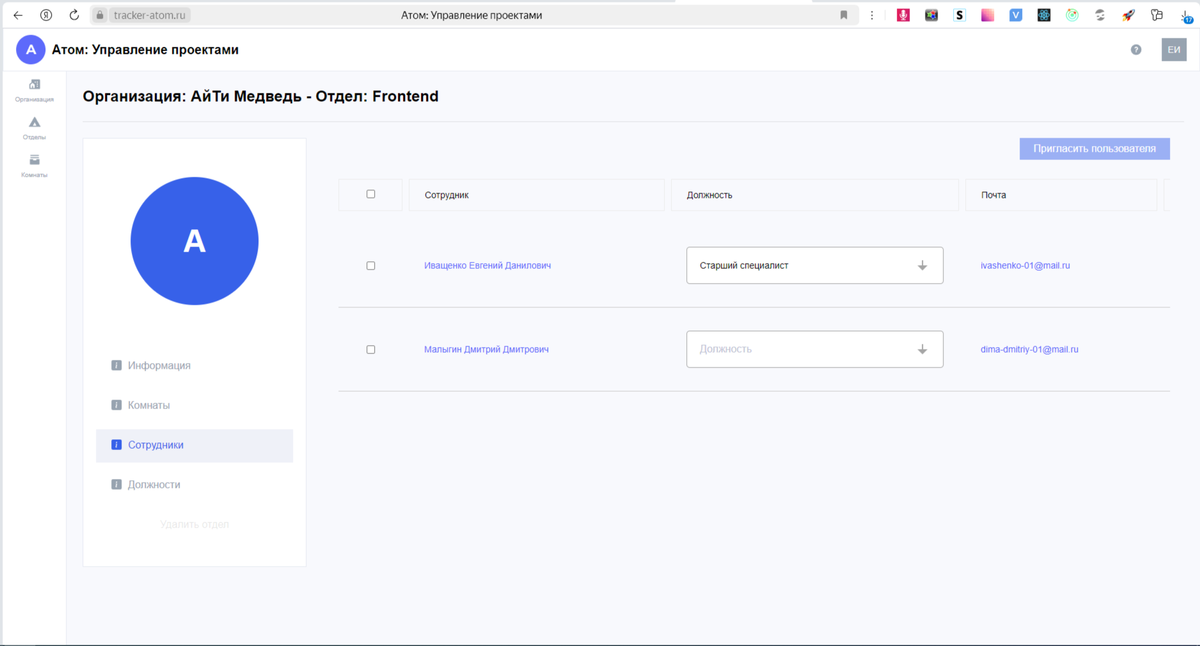Open Комнаты in the left sidebar

34,166
